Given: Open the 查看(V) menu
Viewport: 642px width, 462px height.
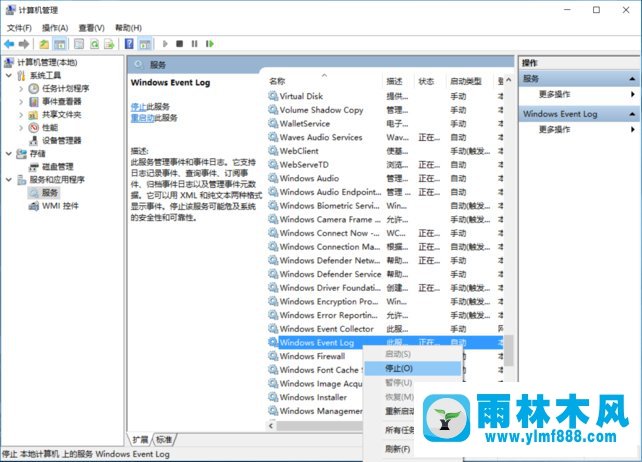Looking at the screenshot, I should tap(91, 28).
